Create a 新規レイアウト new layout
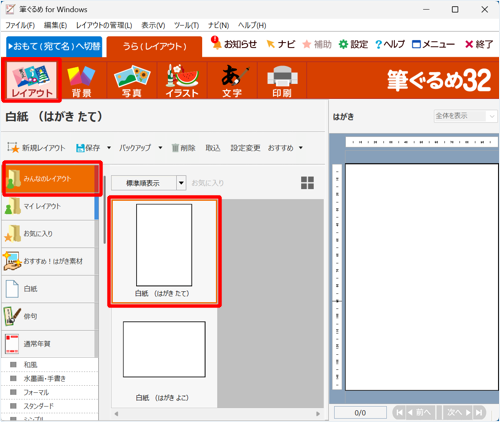 coord(37,148)
